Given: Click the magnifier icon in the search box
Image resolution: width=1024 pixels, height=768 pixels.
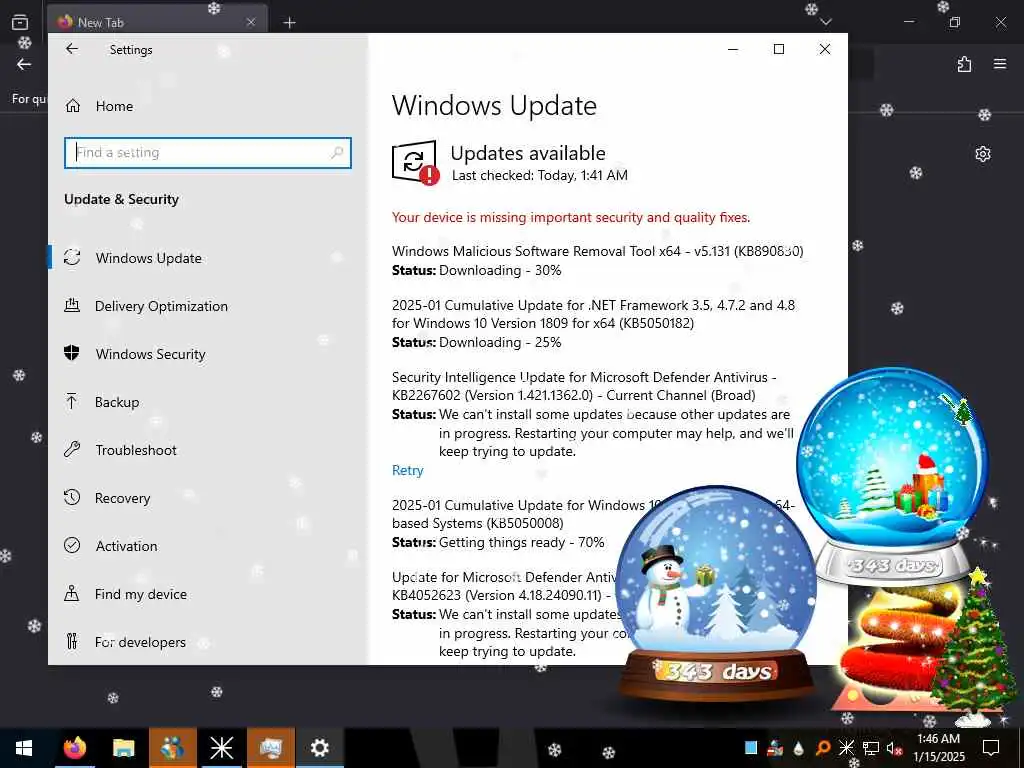Looking at the screenshot, I should point(337,153).
